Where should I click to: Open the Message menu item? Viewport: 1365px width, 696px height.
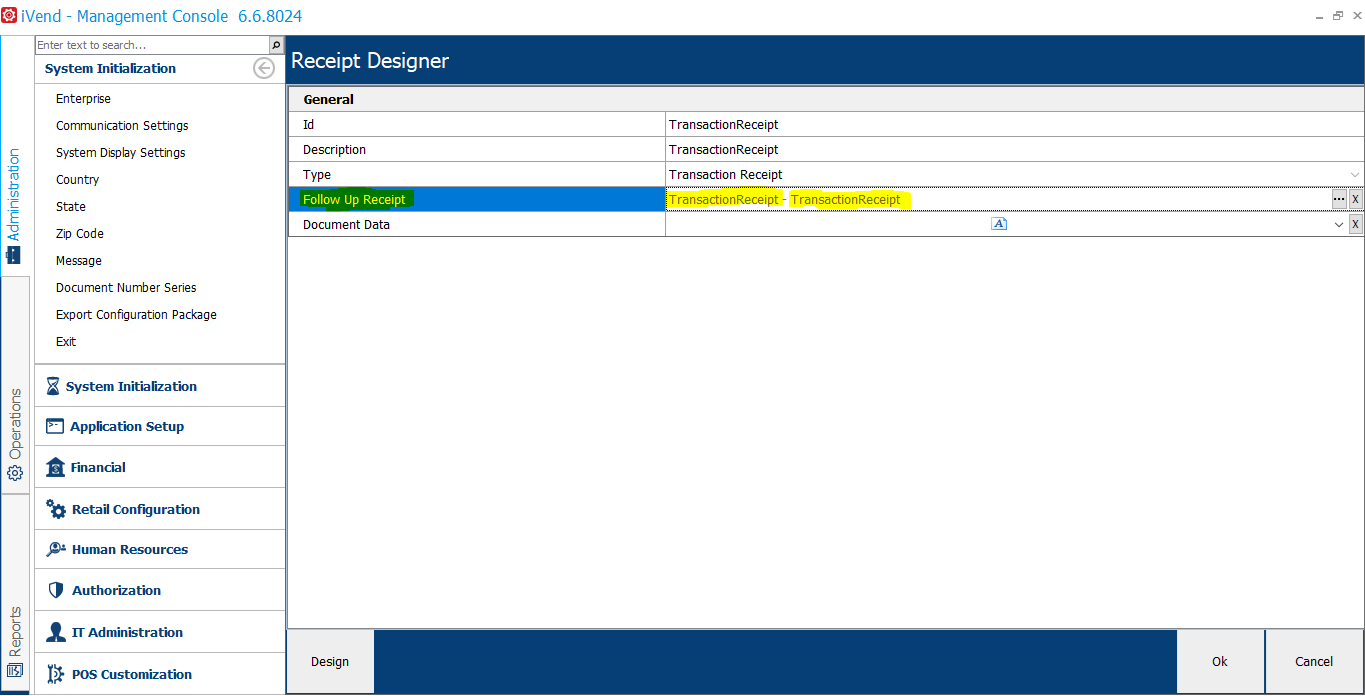click(79, 261)
